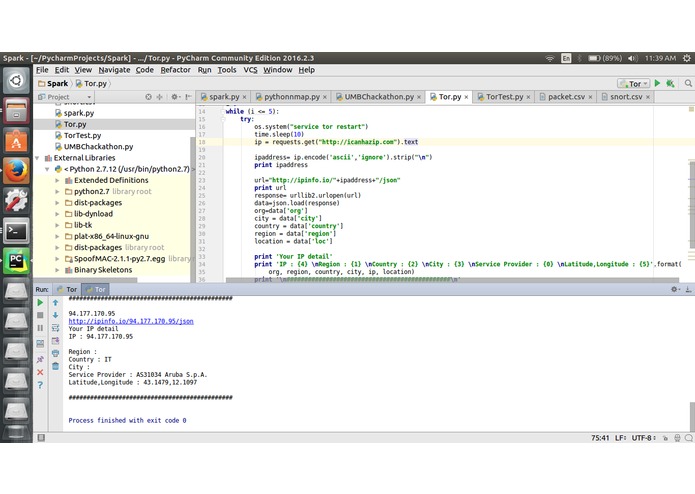Open Ubuntu Dash search
The height and width of the screenshot is (494, 695).
(x=16, y=81)
